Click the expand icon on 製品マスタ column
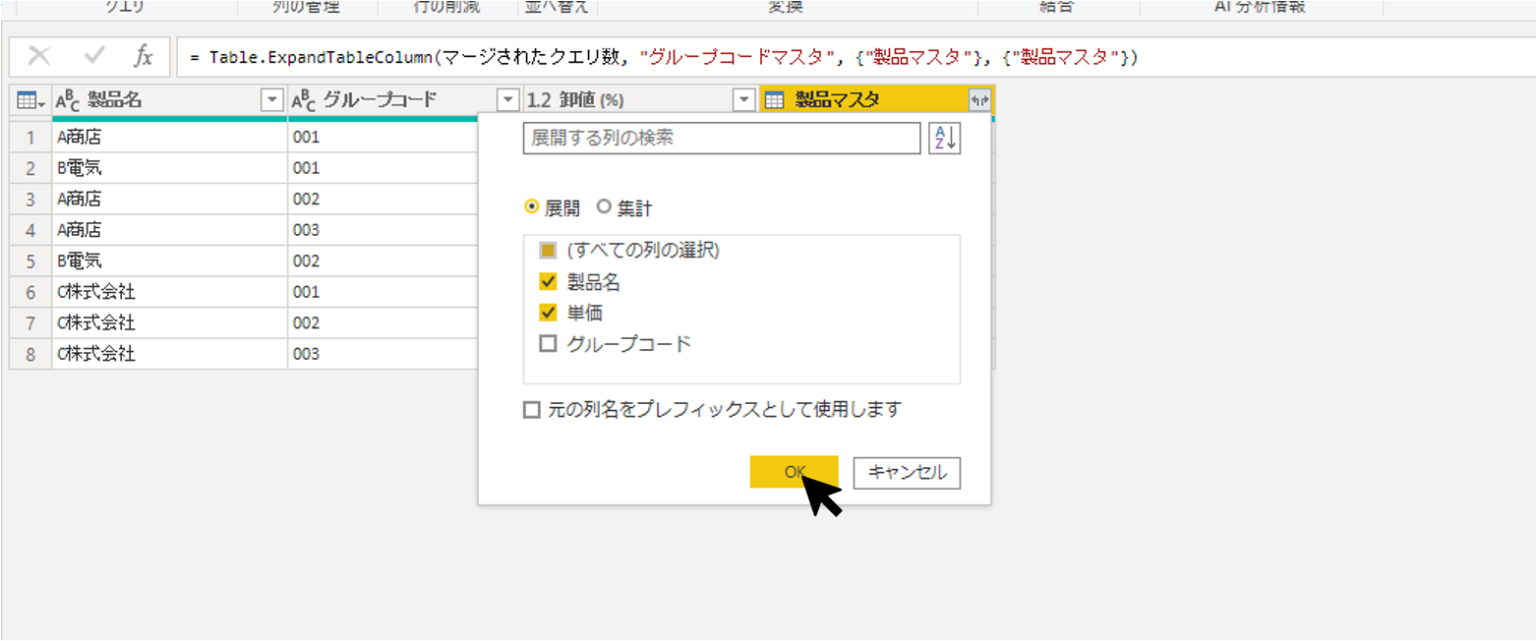The height and width of the screenshot is (641, 1536). click(x=979, y=100)
